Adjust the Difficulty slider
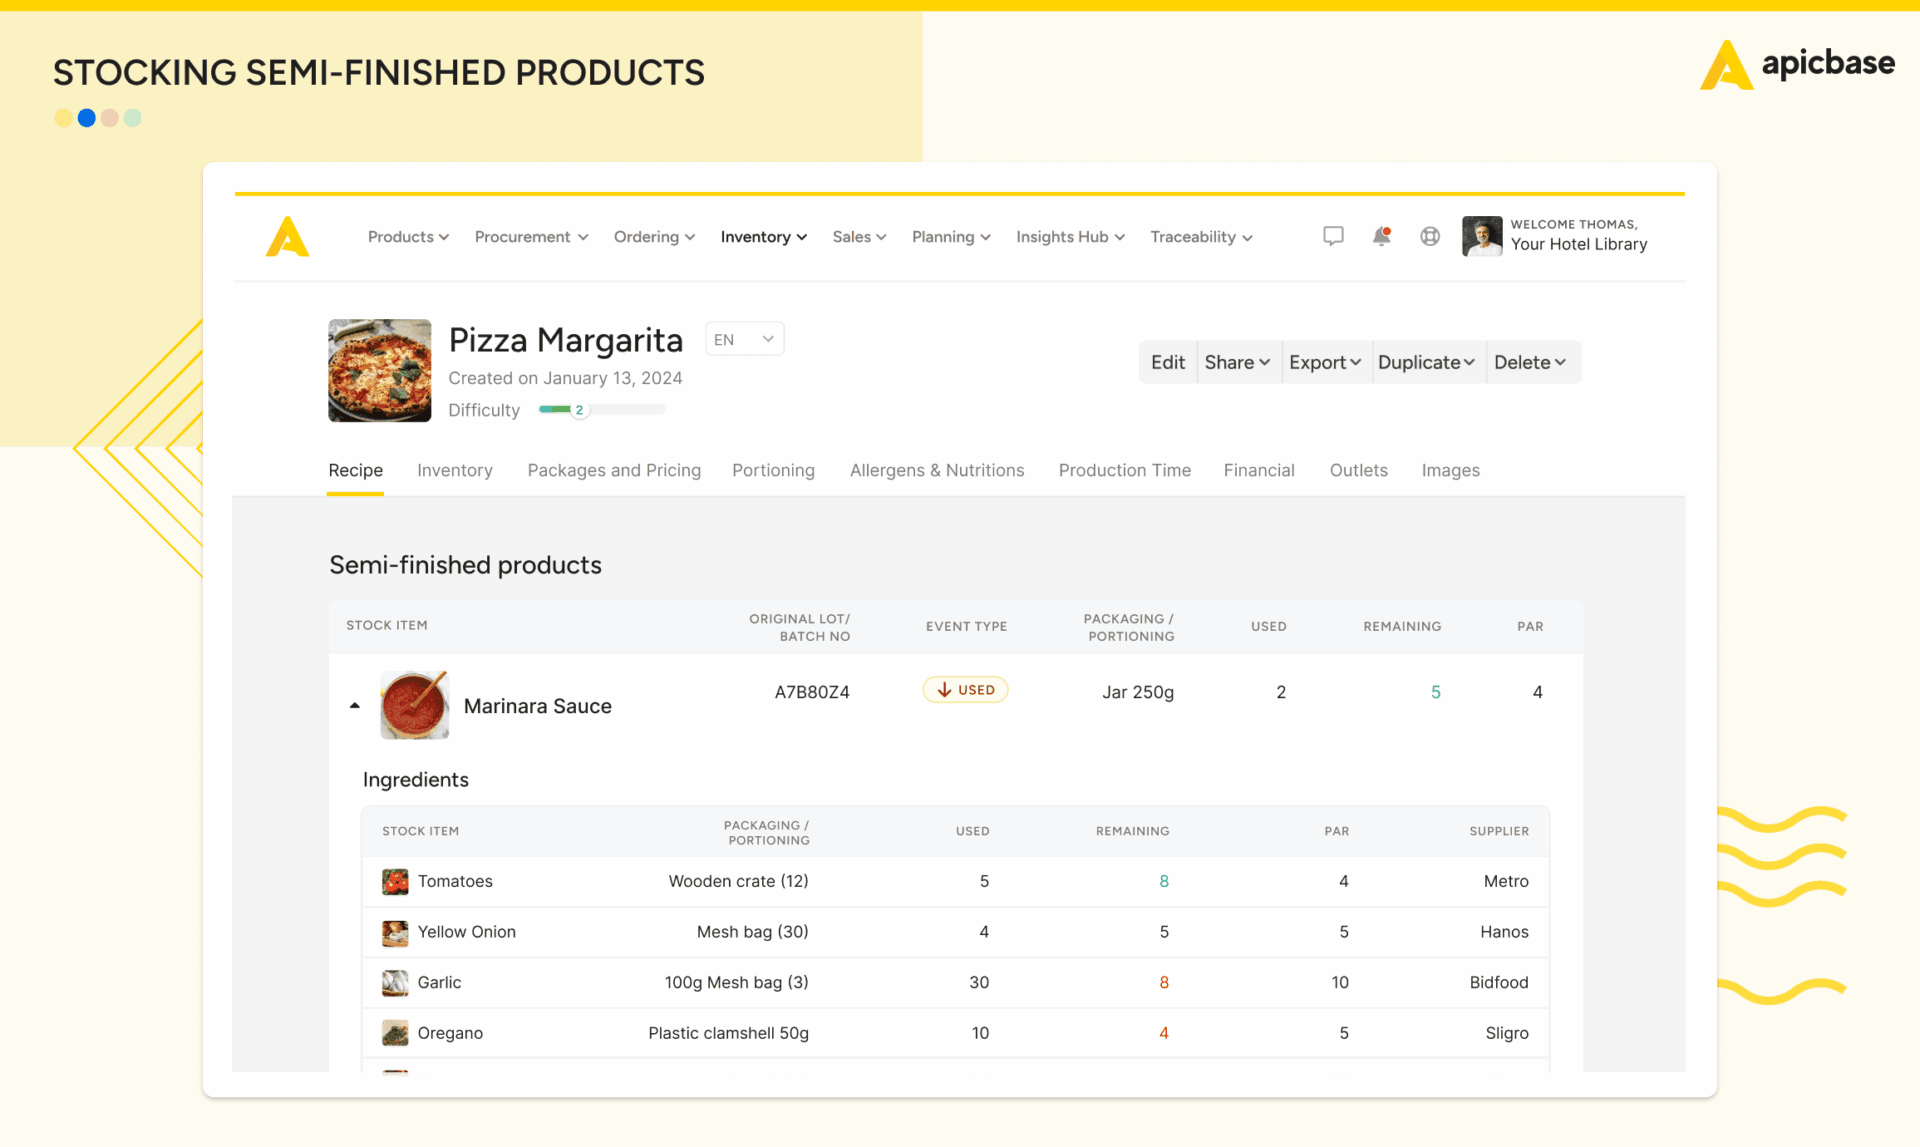The width and height of the screenshot is (1920, 1147). tap(579, 410)
